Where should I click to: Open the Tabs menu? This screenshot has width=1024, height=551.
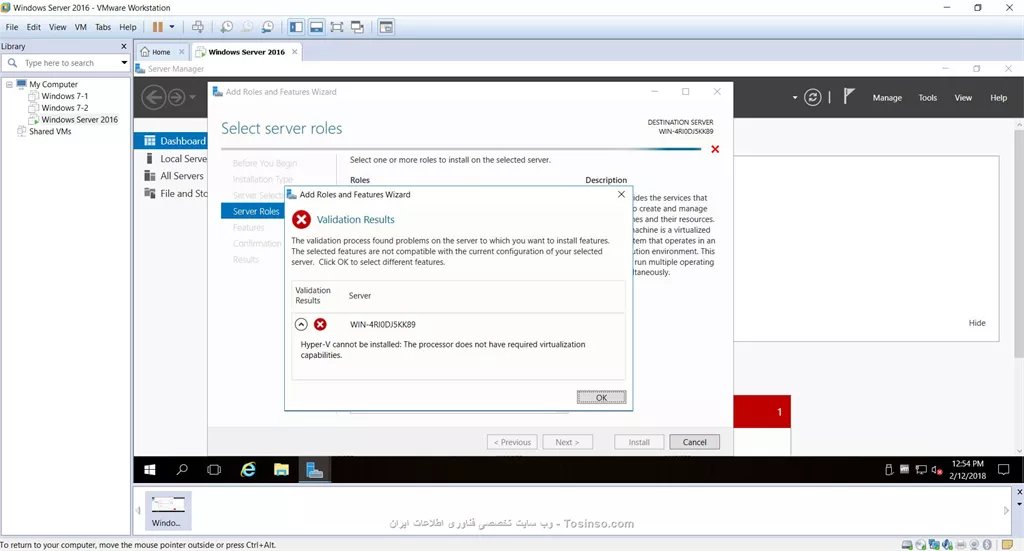pos(103,27)
